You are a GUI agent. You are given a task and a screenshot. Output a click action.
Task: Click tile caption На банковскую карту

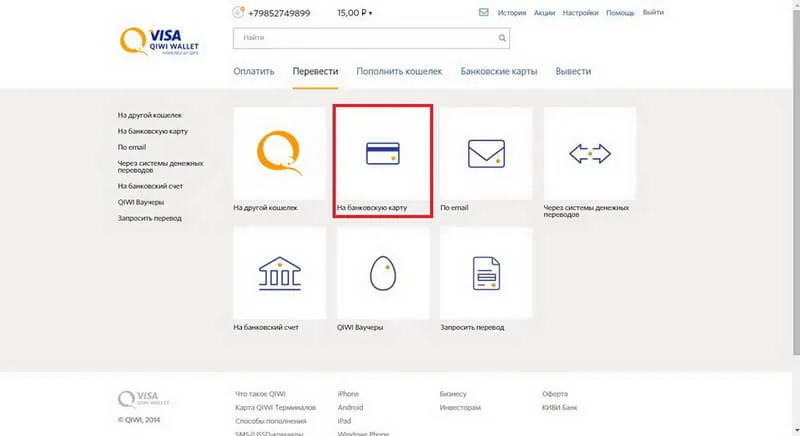(x=372, y=208)
